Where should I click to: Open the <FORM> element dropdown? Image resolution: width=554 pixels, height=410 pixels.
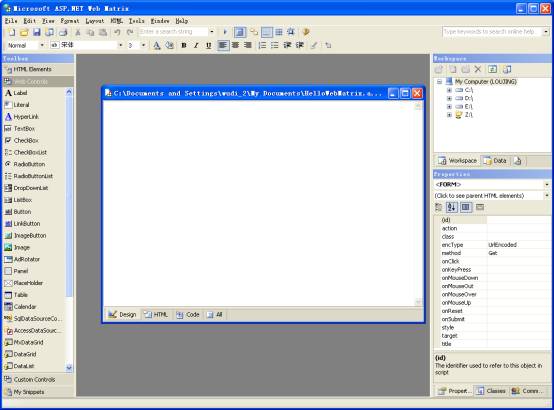547,184
